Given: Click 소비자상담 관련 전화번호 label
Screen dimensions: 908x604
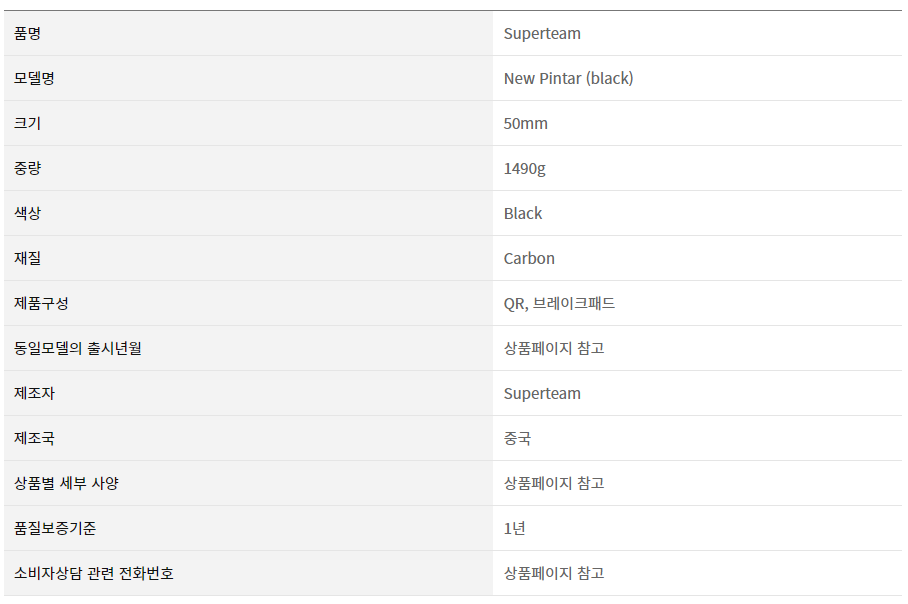Looking at the screenshot, I should (x=94, y=573).
